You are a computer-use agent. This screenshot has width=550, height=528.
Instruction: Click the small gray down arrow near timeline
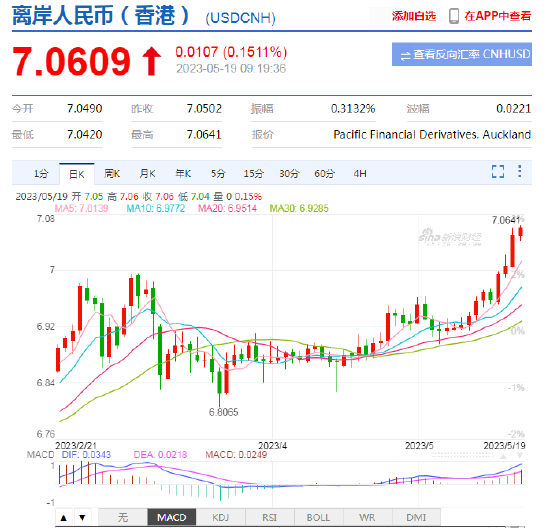519,455
